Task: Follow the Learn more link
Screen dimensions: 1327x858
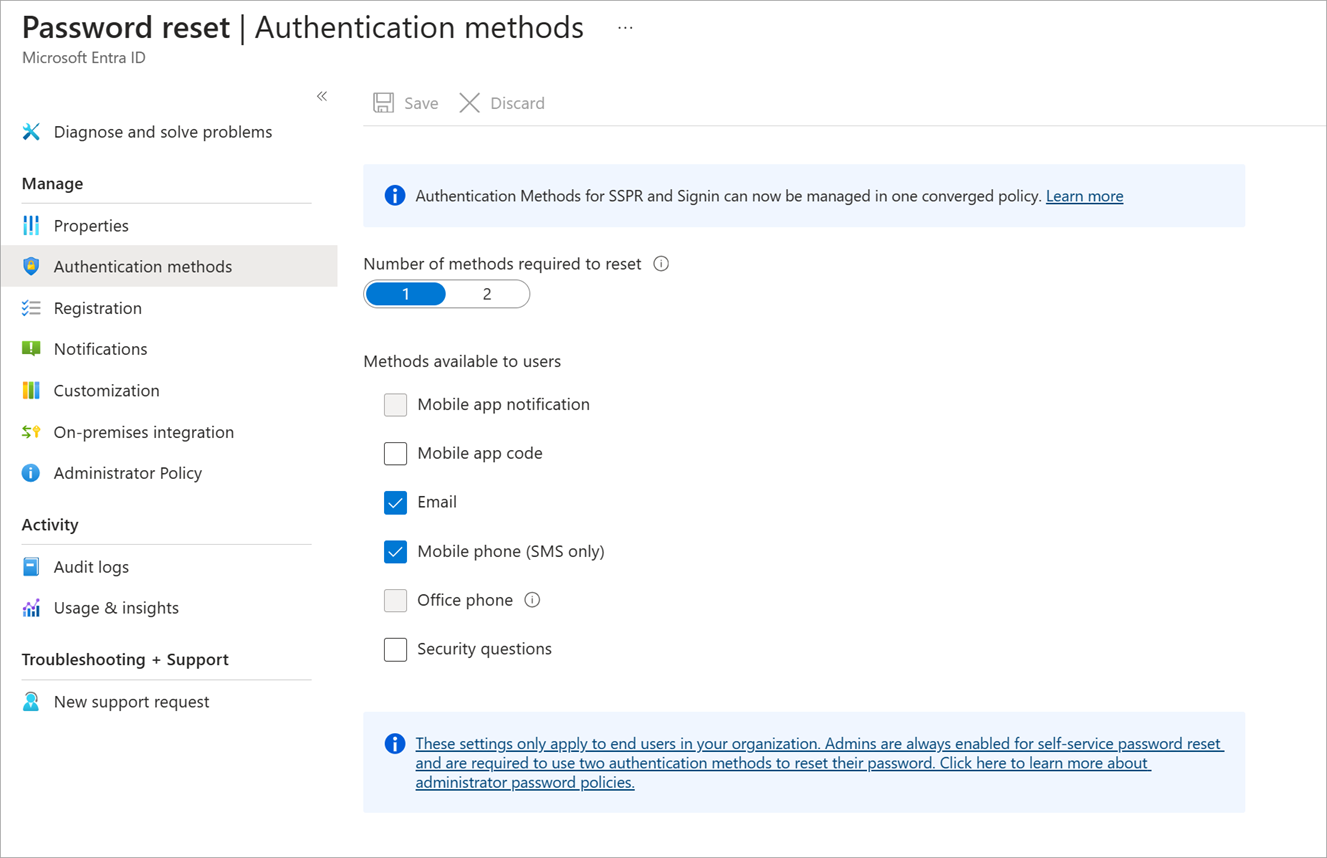Action: tap(1084, 196)
